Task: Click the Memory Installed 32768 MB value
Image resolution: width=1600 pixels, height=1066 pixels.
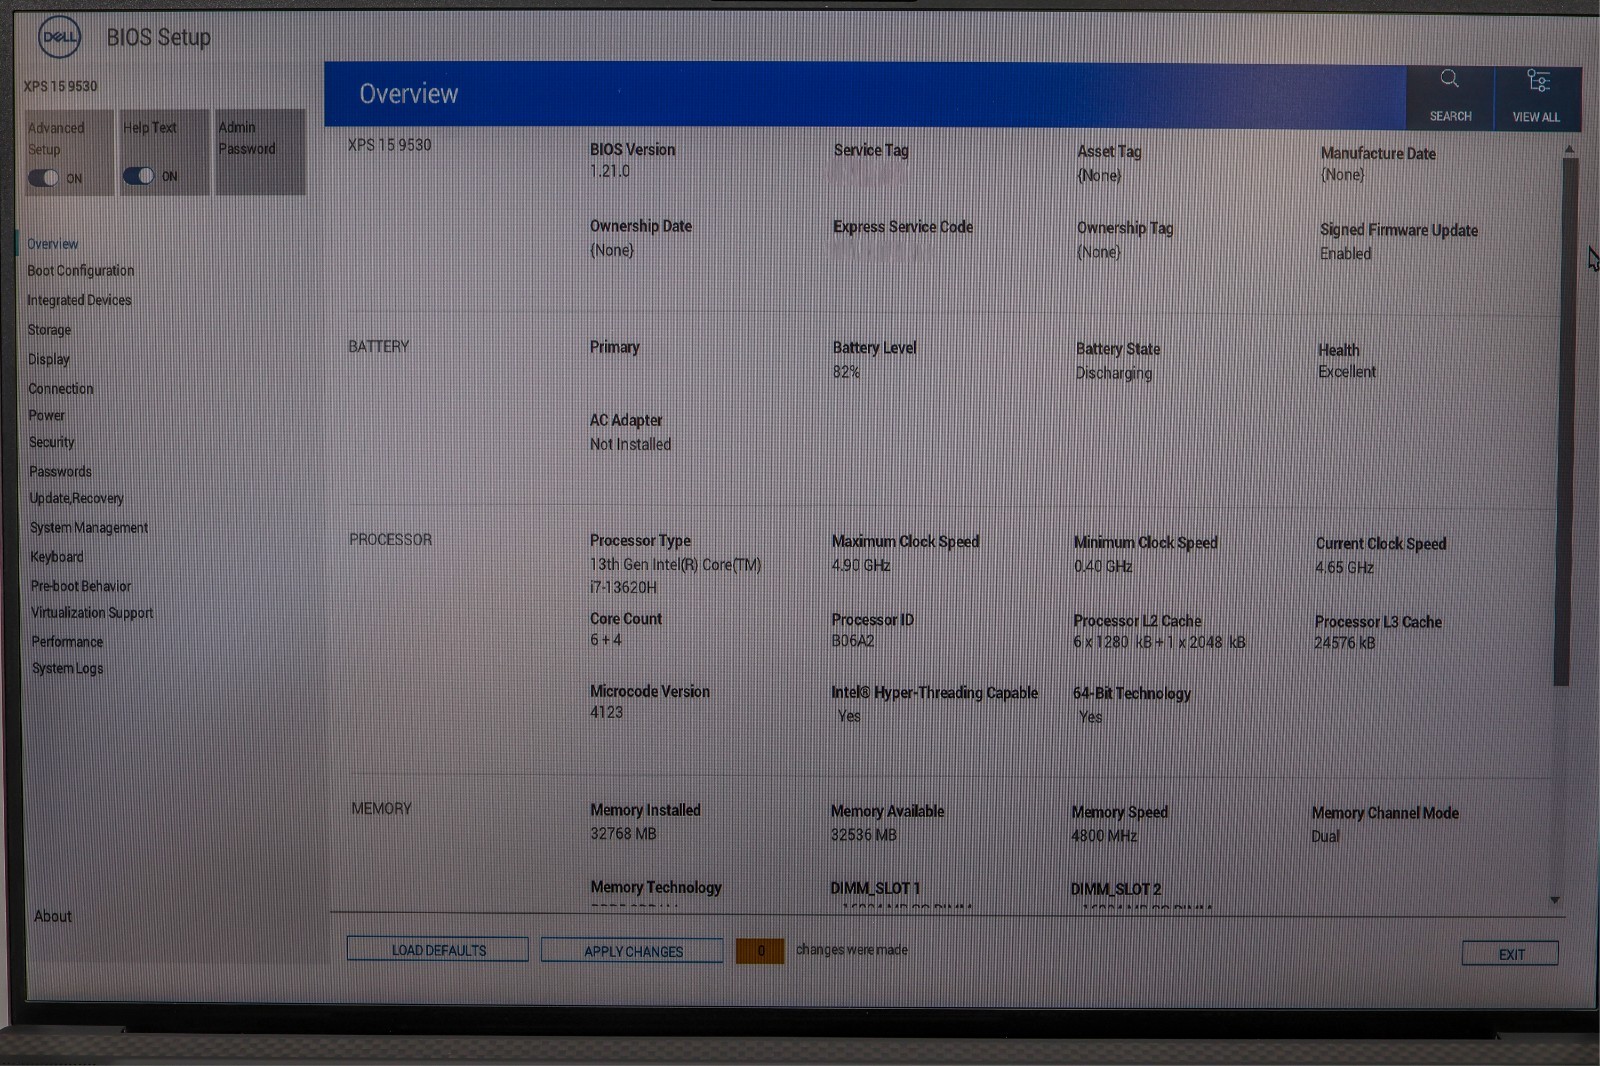Action: coord(623,834)
